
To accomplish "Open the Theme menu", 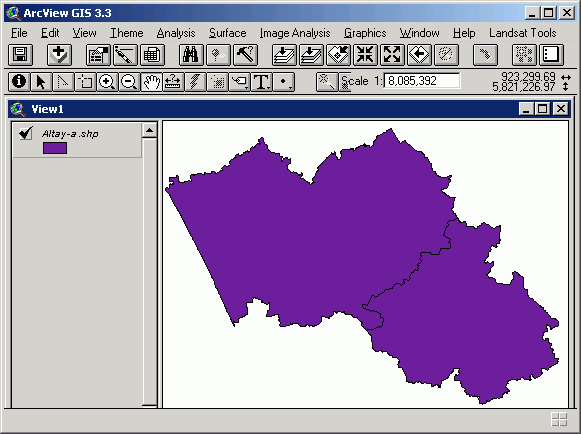I will [x=126, y=33].
